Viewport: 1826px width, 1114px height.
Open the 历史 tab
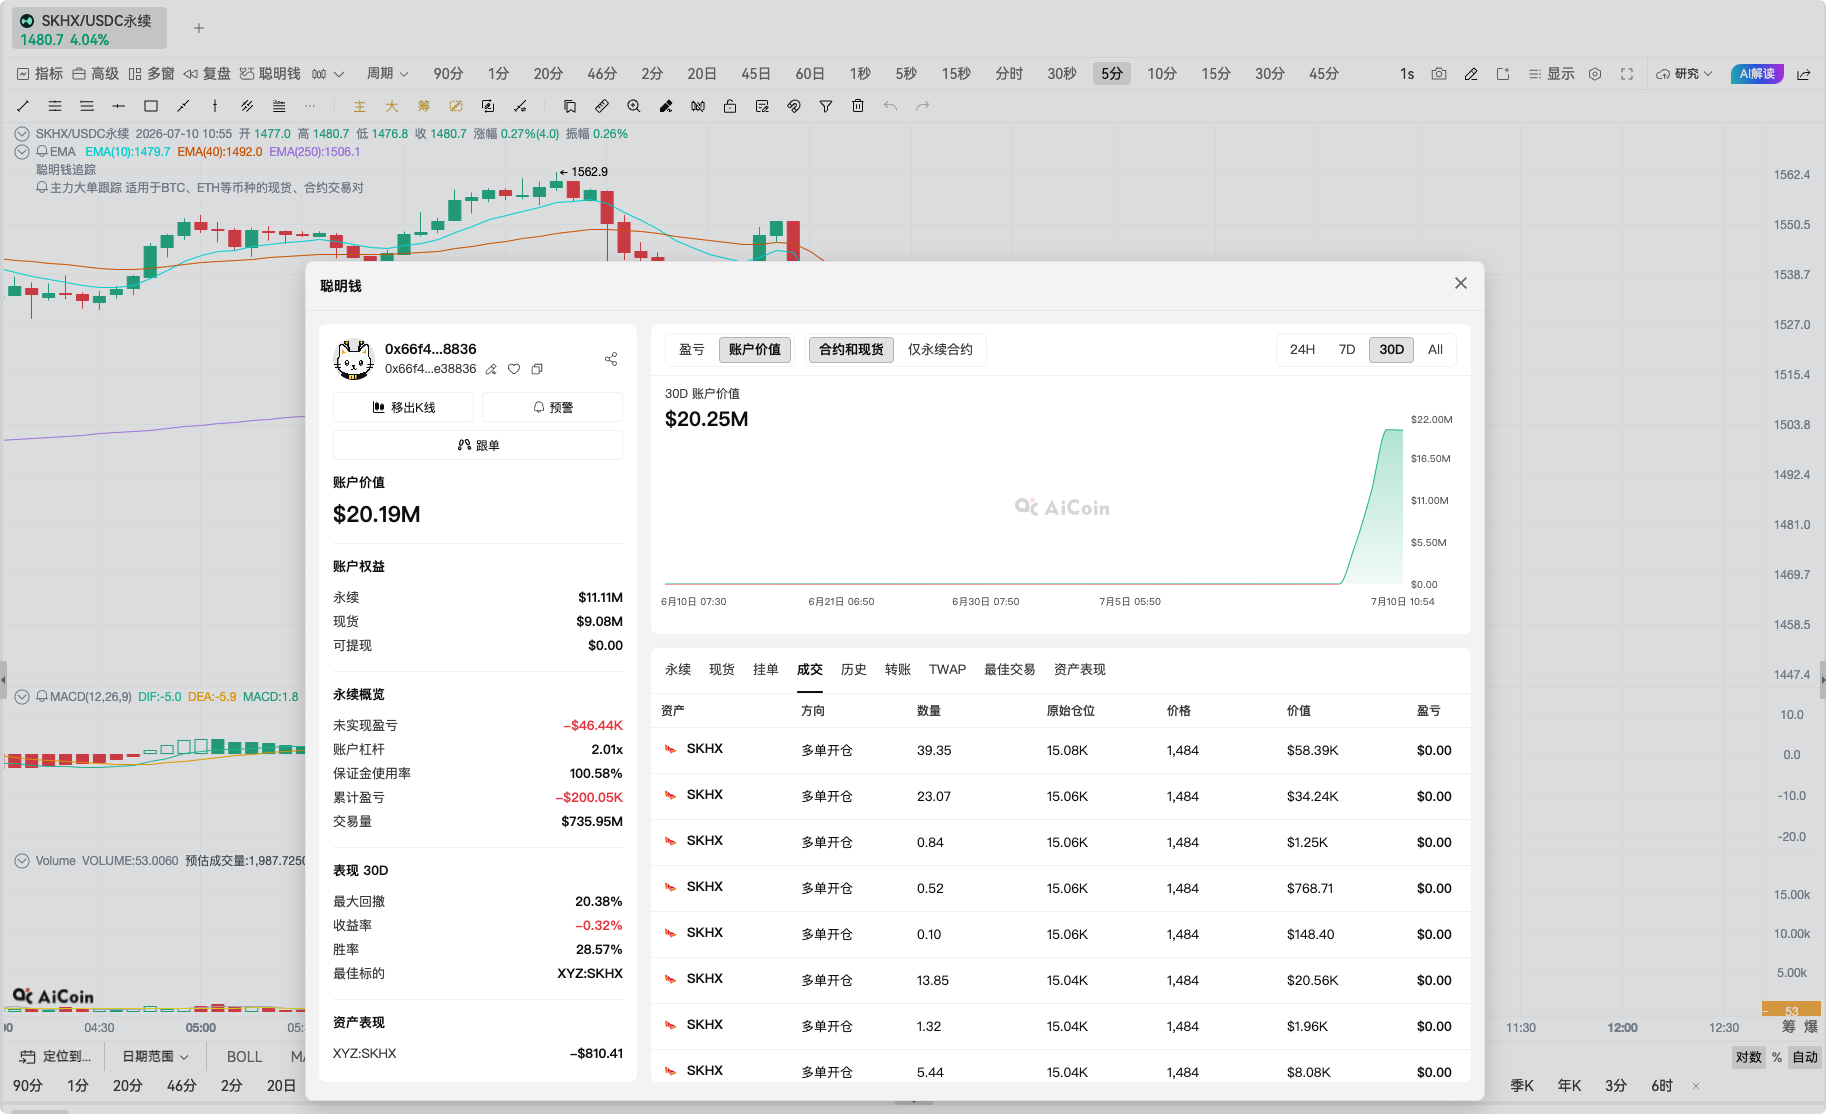tap(854, 670)
